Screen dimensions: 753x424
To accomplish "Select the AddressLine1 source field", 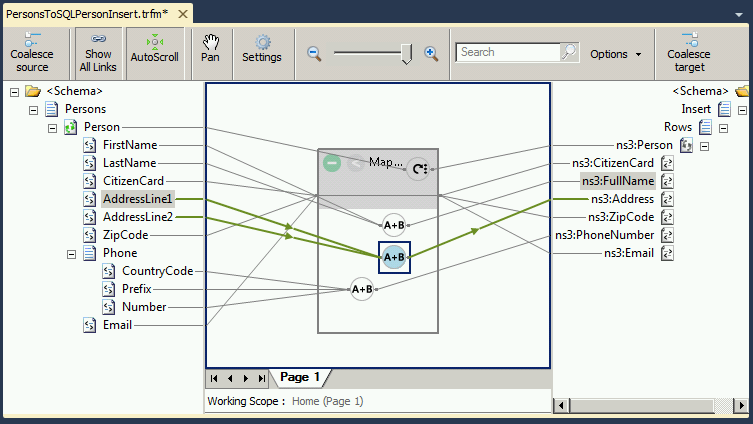I will tap(138, 199).
